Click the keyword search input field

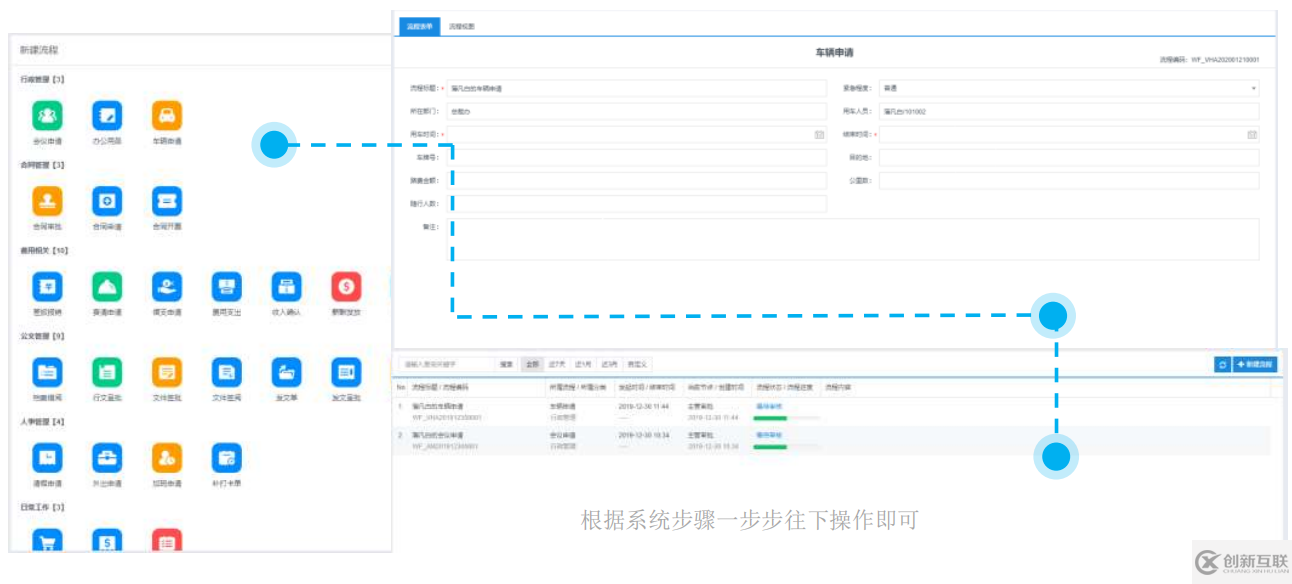coord(445,364)
